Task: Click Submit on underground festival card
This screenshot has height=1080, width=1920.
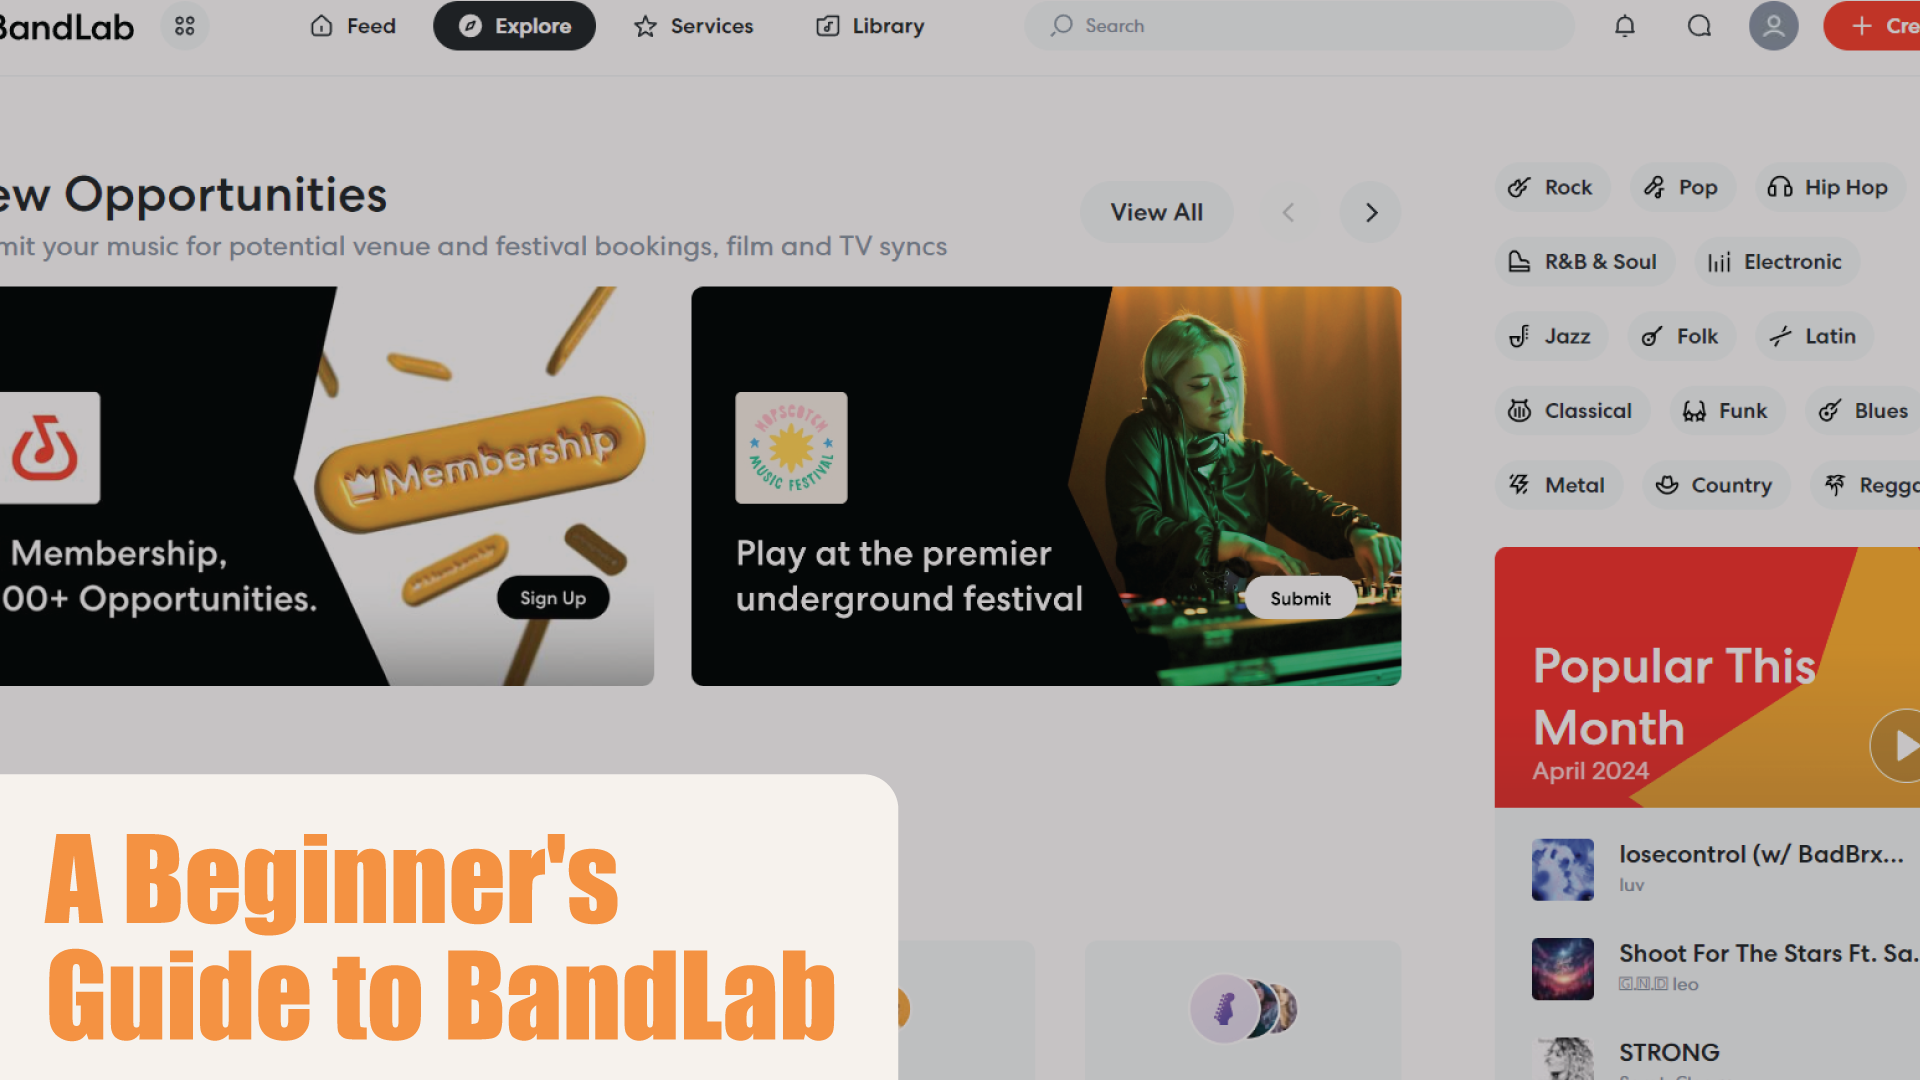Action: click(x=1300, y=598)
